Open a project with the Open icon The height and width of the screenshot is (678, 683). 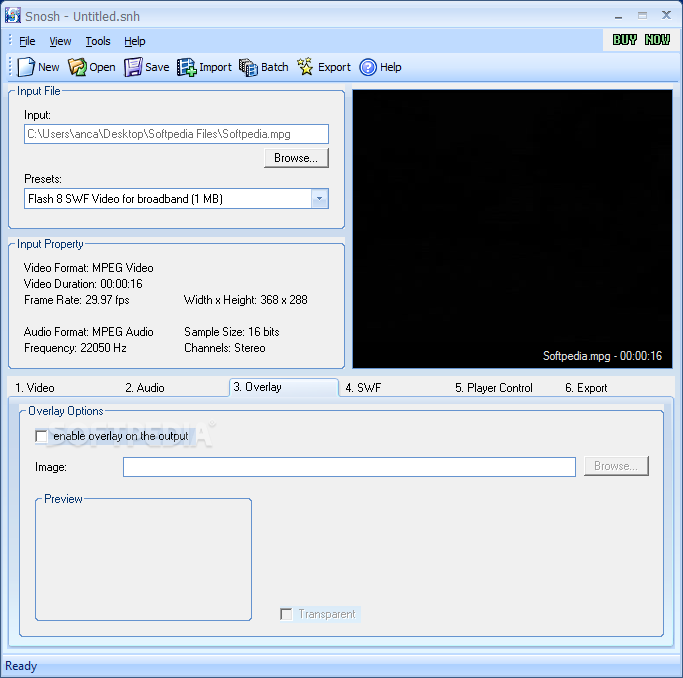click(x=77, y=67)
